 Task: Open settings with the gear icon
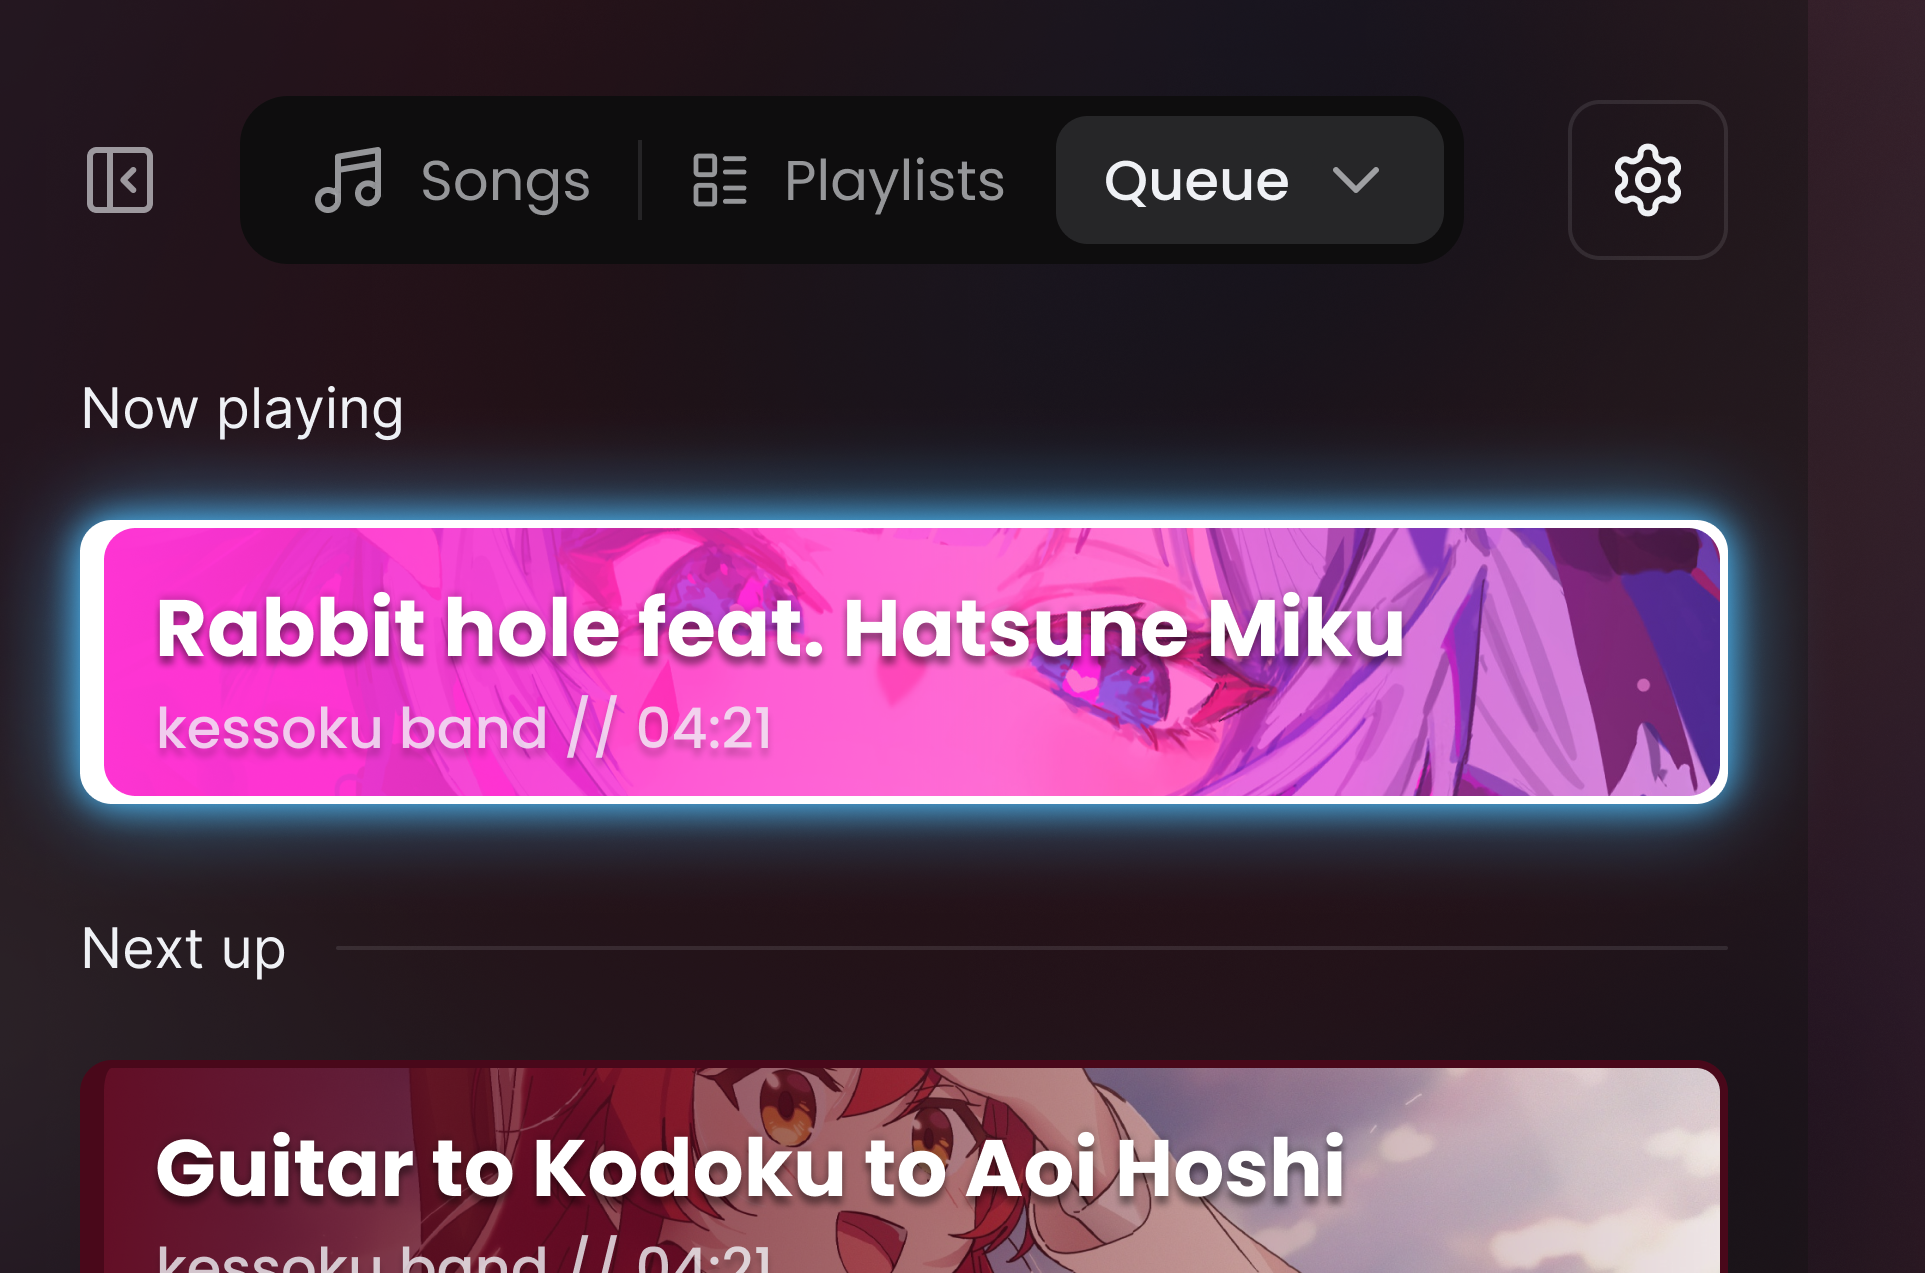[x=1647, y=180]
